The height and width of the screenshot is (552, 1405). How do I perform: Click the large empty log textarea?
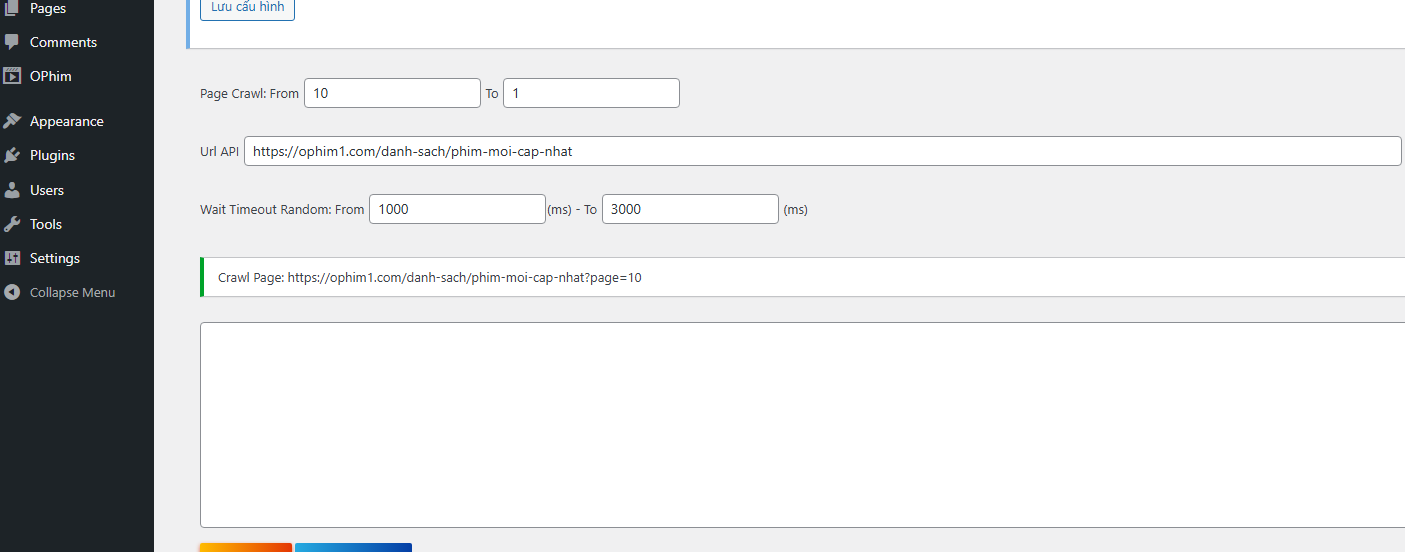click(800, 424)
